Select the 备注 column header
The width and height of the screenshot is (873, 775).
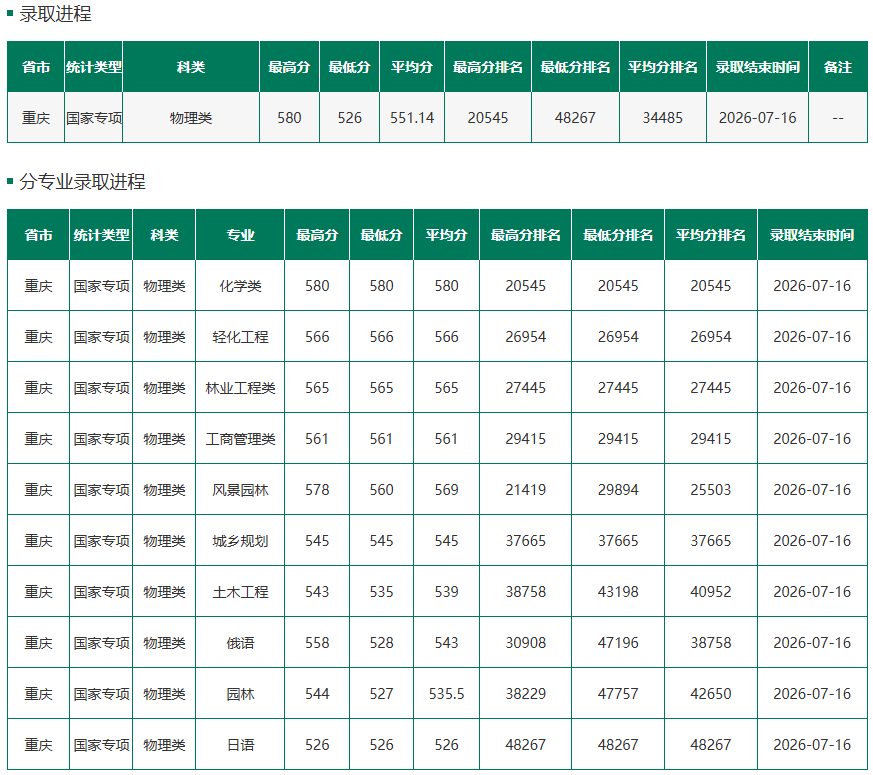(837, 67)
